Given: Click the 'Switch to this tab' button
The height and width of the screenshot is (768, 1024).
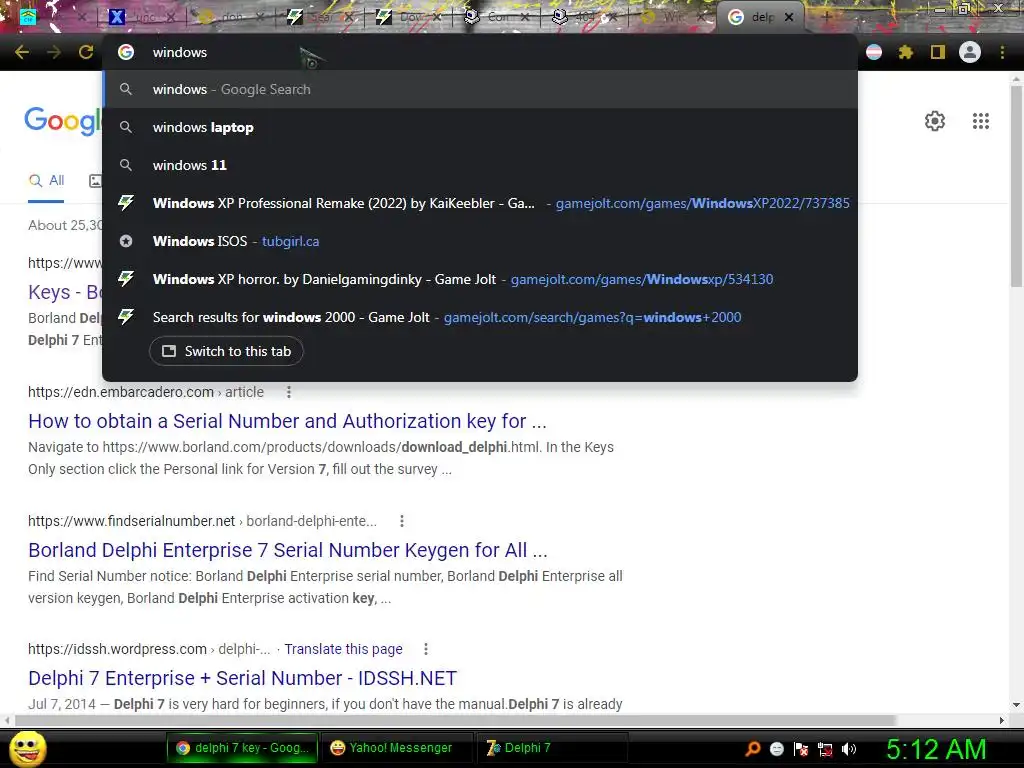Looking at the screenshot, I should (226, 351).
